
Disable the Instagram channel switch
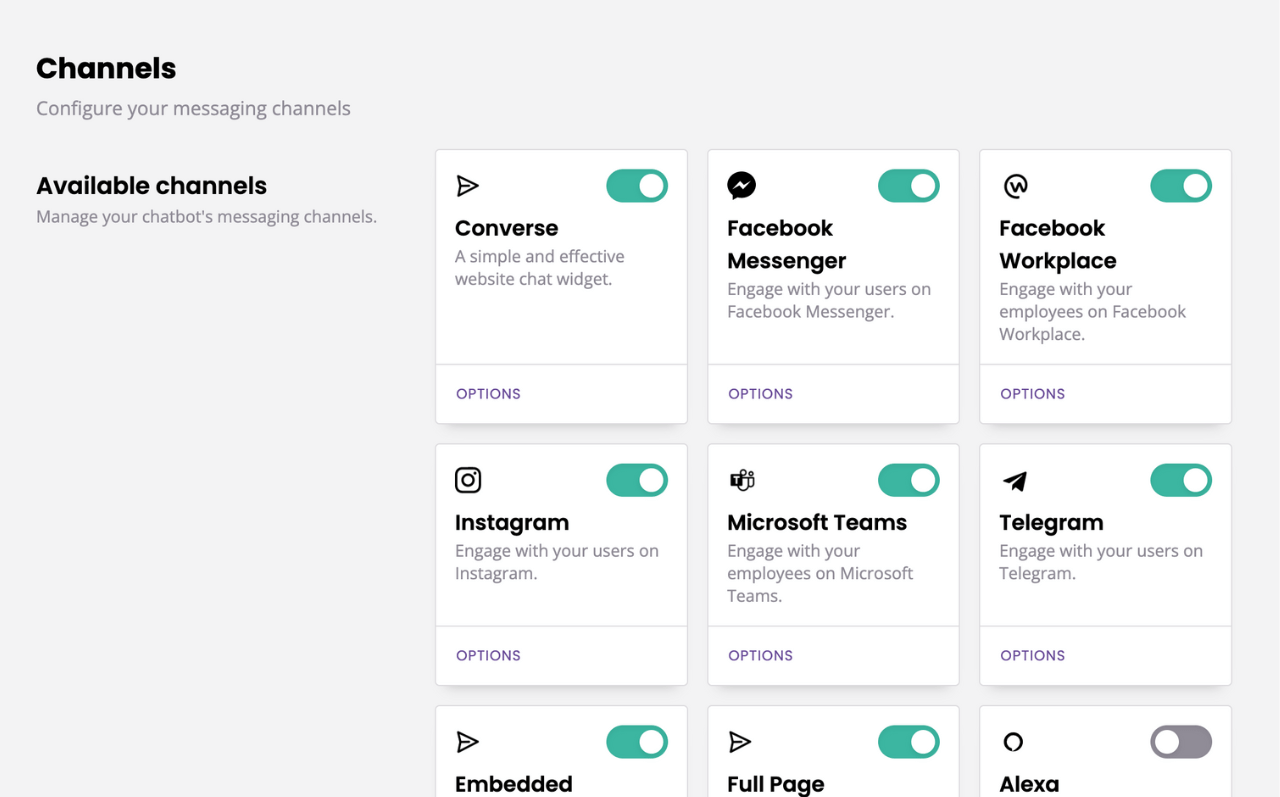coord(637,480)
